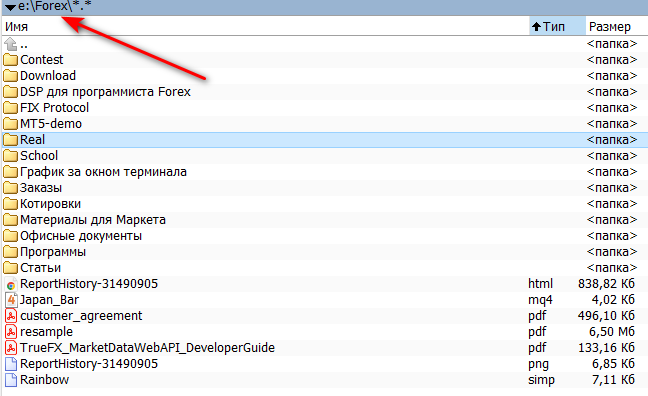Select the Contest folder icon
The image size is (648, 396).
[11, 60]
